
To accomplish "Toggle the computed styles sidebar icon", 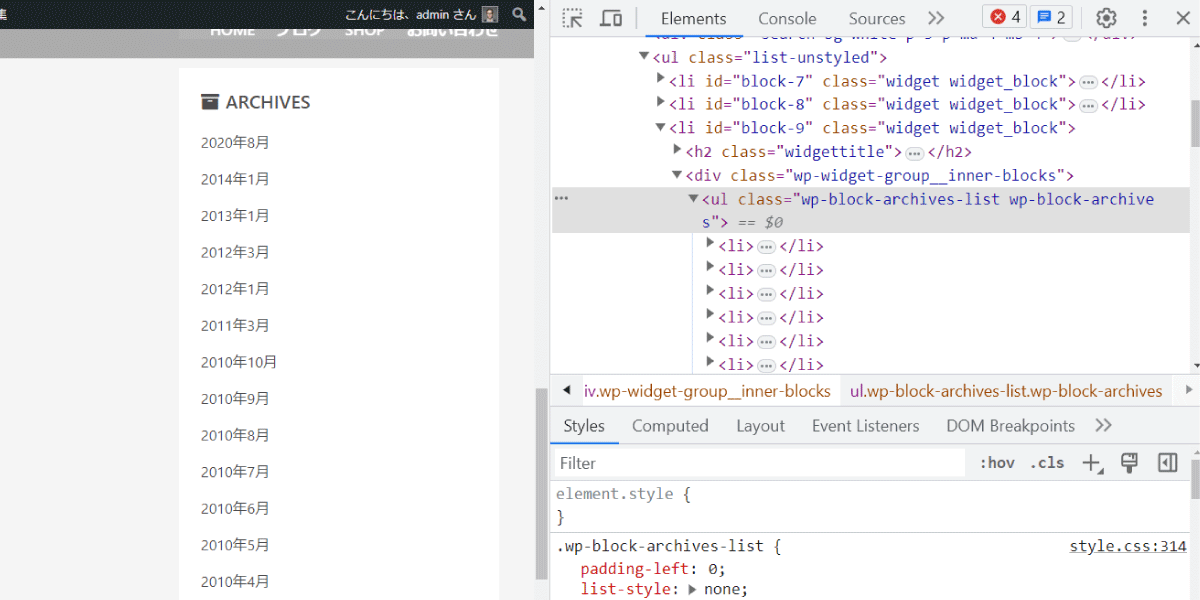I will 1167,462.
